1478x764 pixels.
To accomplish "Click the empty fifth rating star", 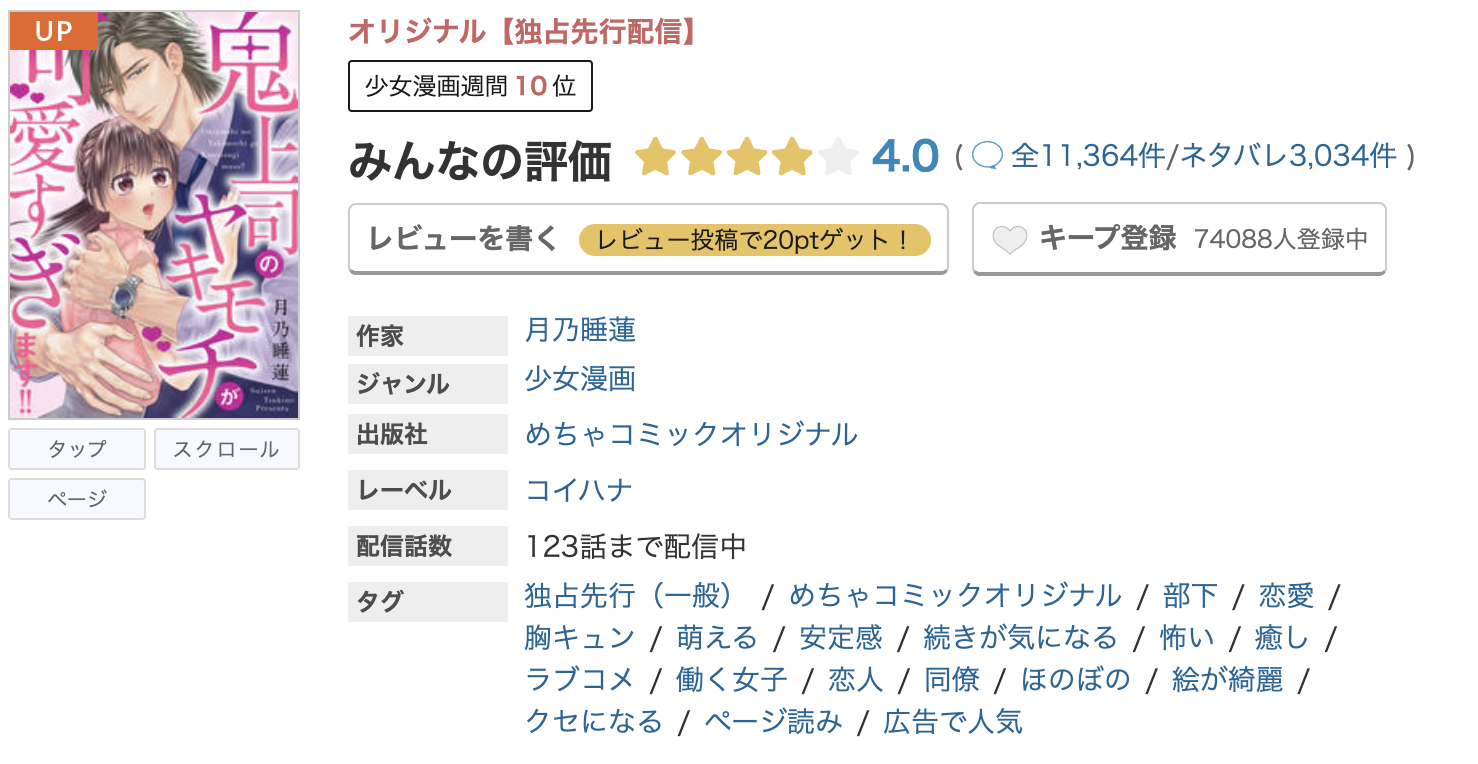I will [x=838, y=157].
